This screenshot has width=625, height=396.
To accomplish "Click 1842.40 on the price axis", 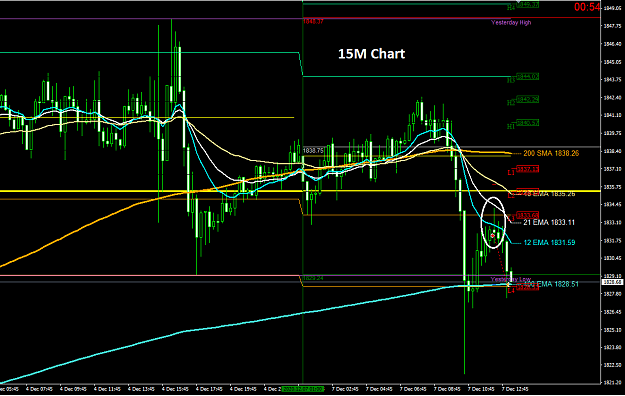I will [x=613, y=97].
